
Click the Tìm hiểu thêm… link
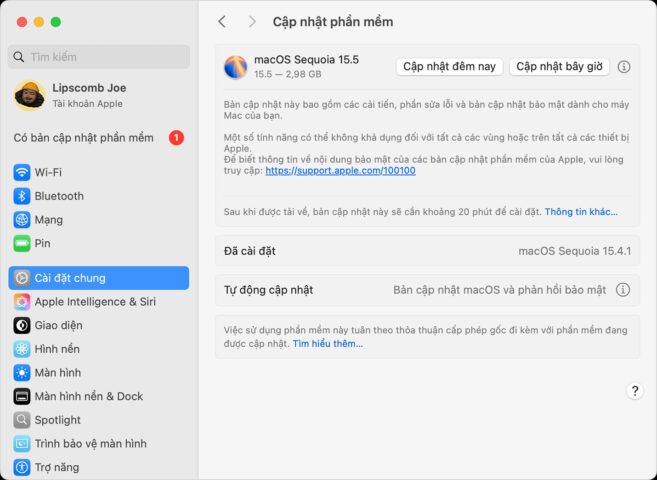click(328, 344)
